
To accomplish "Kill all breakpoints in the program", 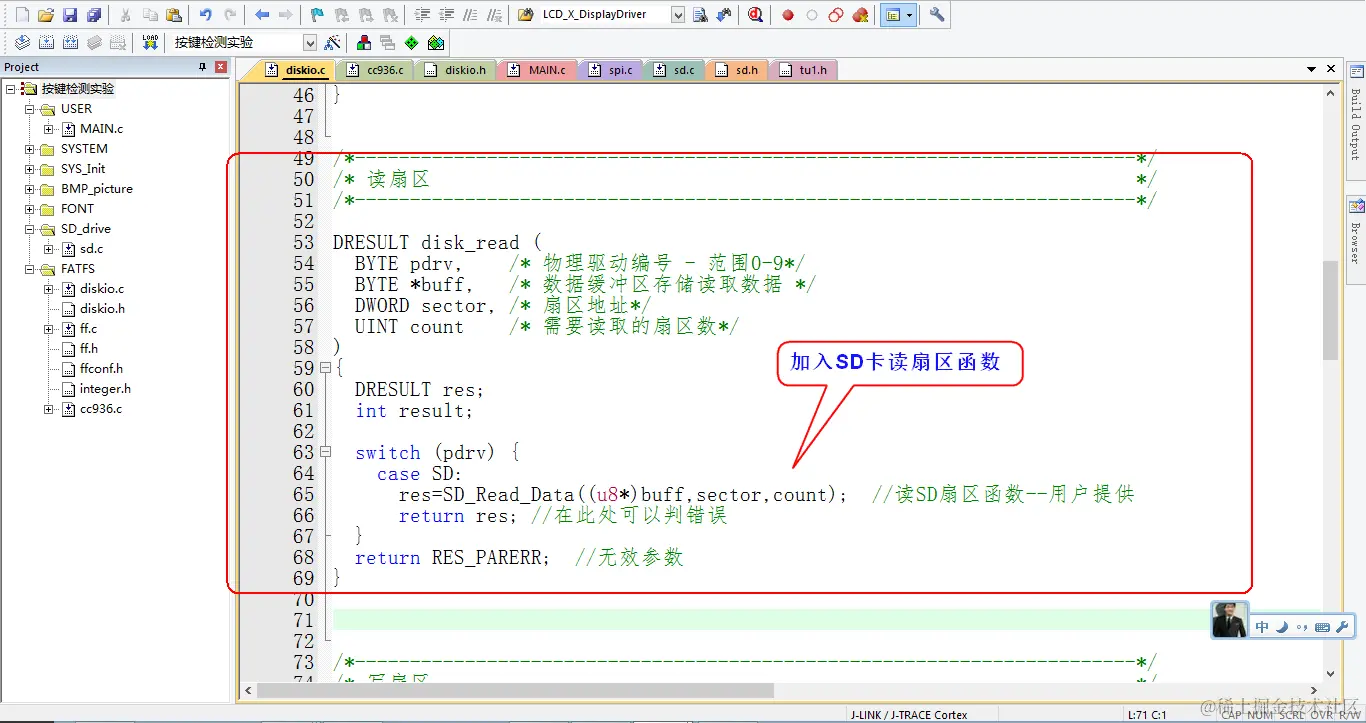I will click(x=860, y=15).
